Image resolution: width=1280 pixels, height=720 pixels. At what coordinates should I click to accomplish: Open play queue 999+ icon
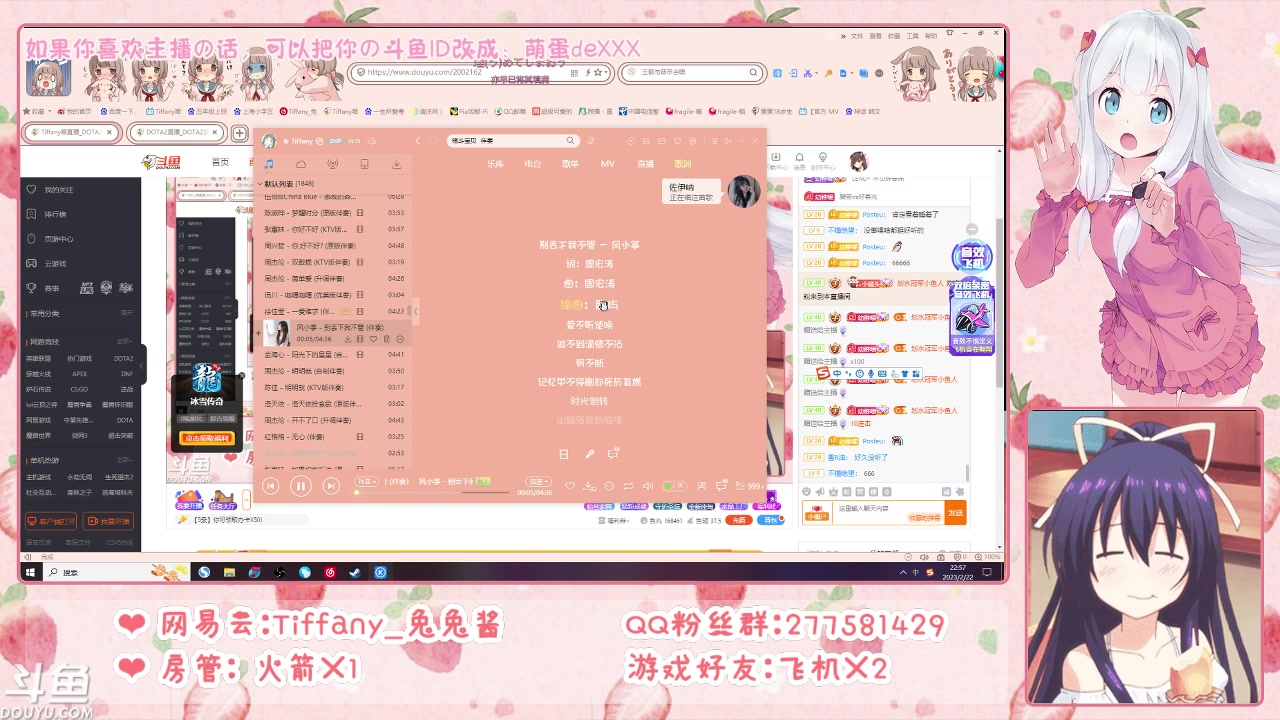[x=750, y=486]
